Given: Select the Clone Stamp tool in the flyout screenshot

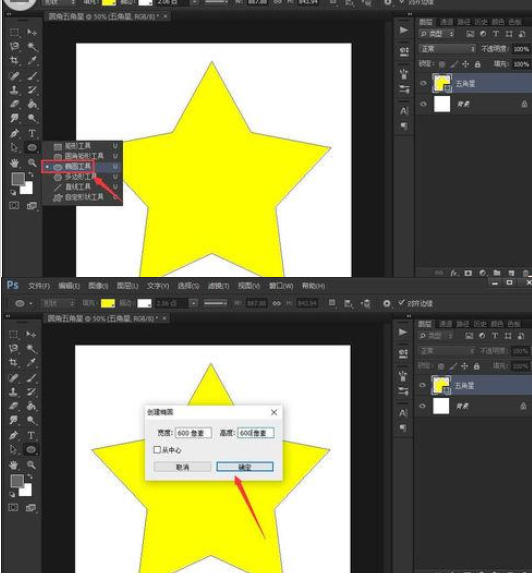Looking at the screenshot, I should tap(14, 90).
